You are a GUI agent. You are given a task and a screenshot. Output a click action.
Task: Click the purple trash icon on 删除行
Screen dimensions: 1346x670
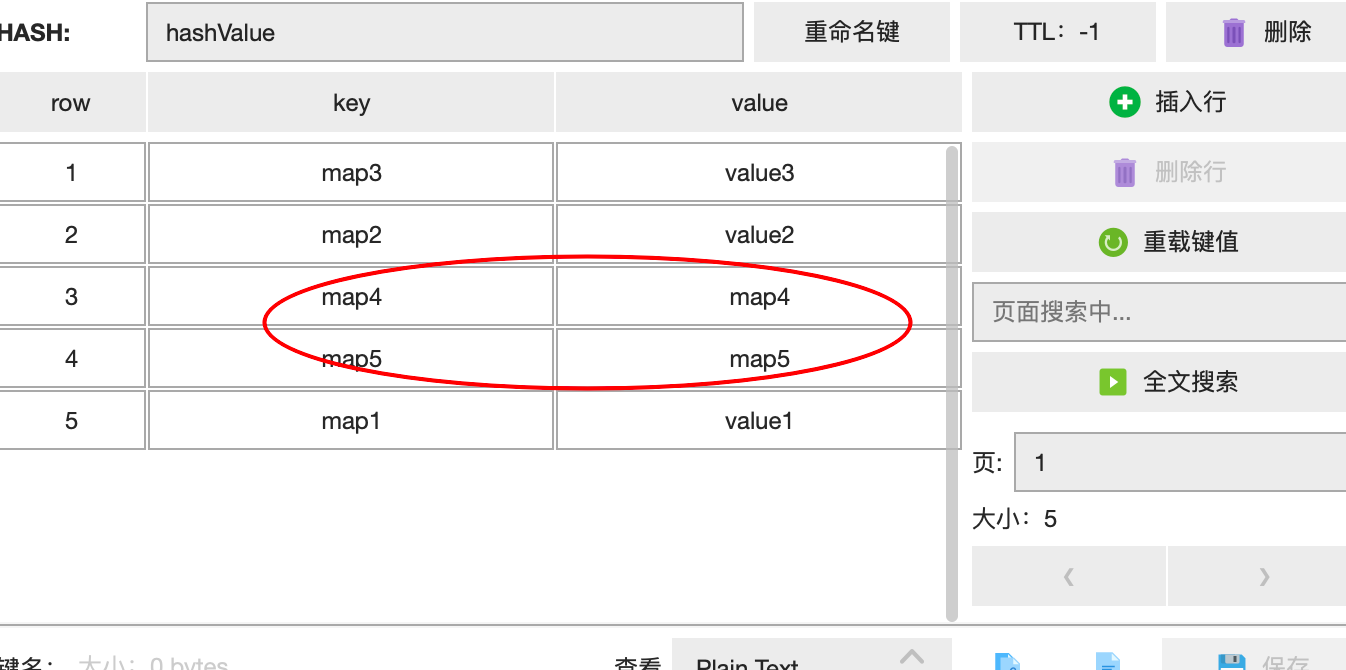click(x=1124, y=172)
